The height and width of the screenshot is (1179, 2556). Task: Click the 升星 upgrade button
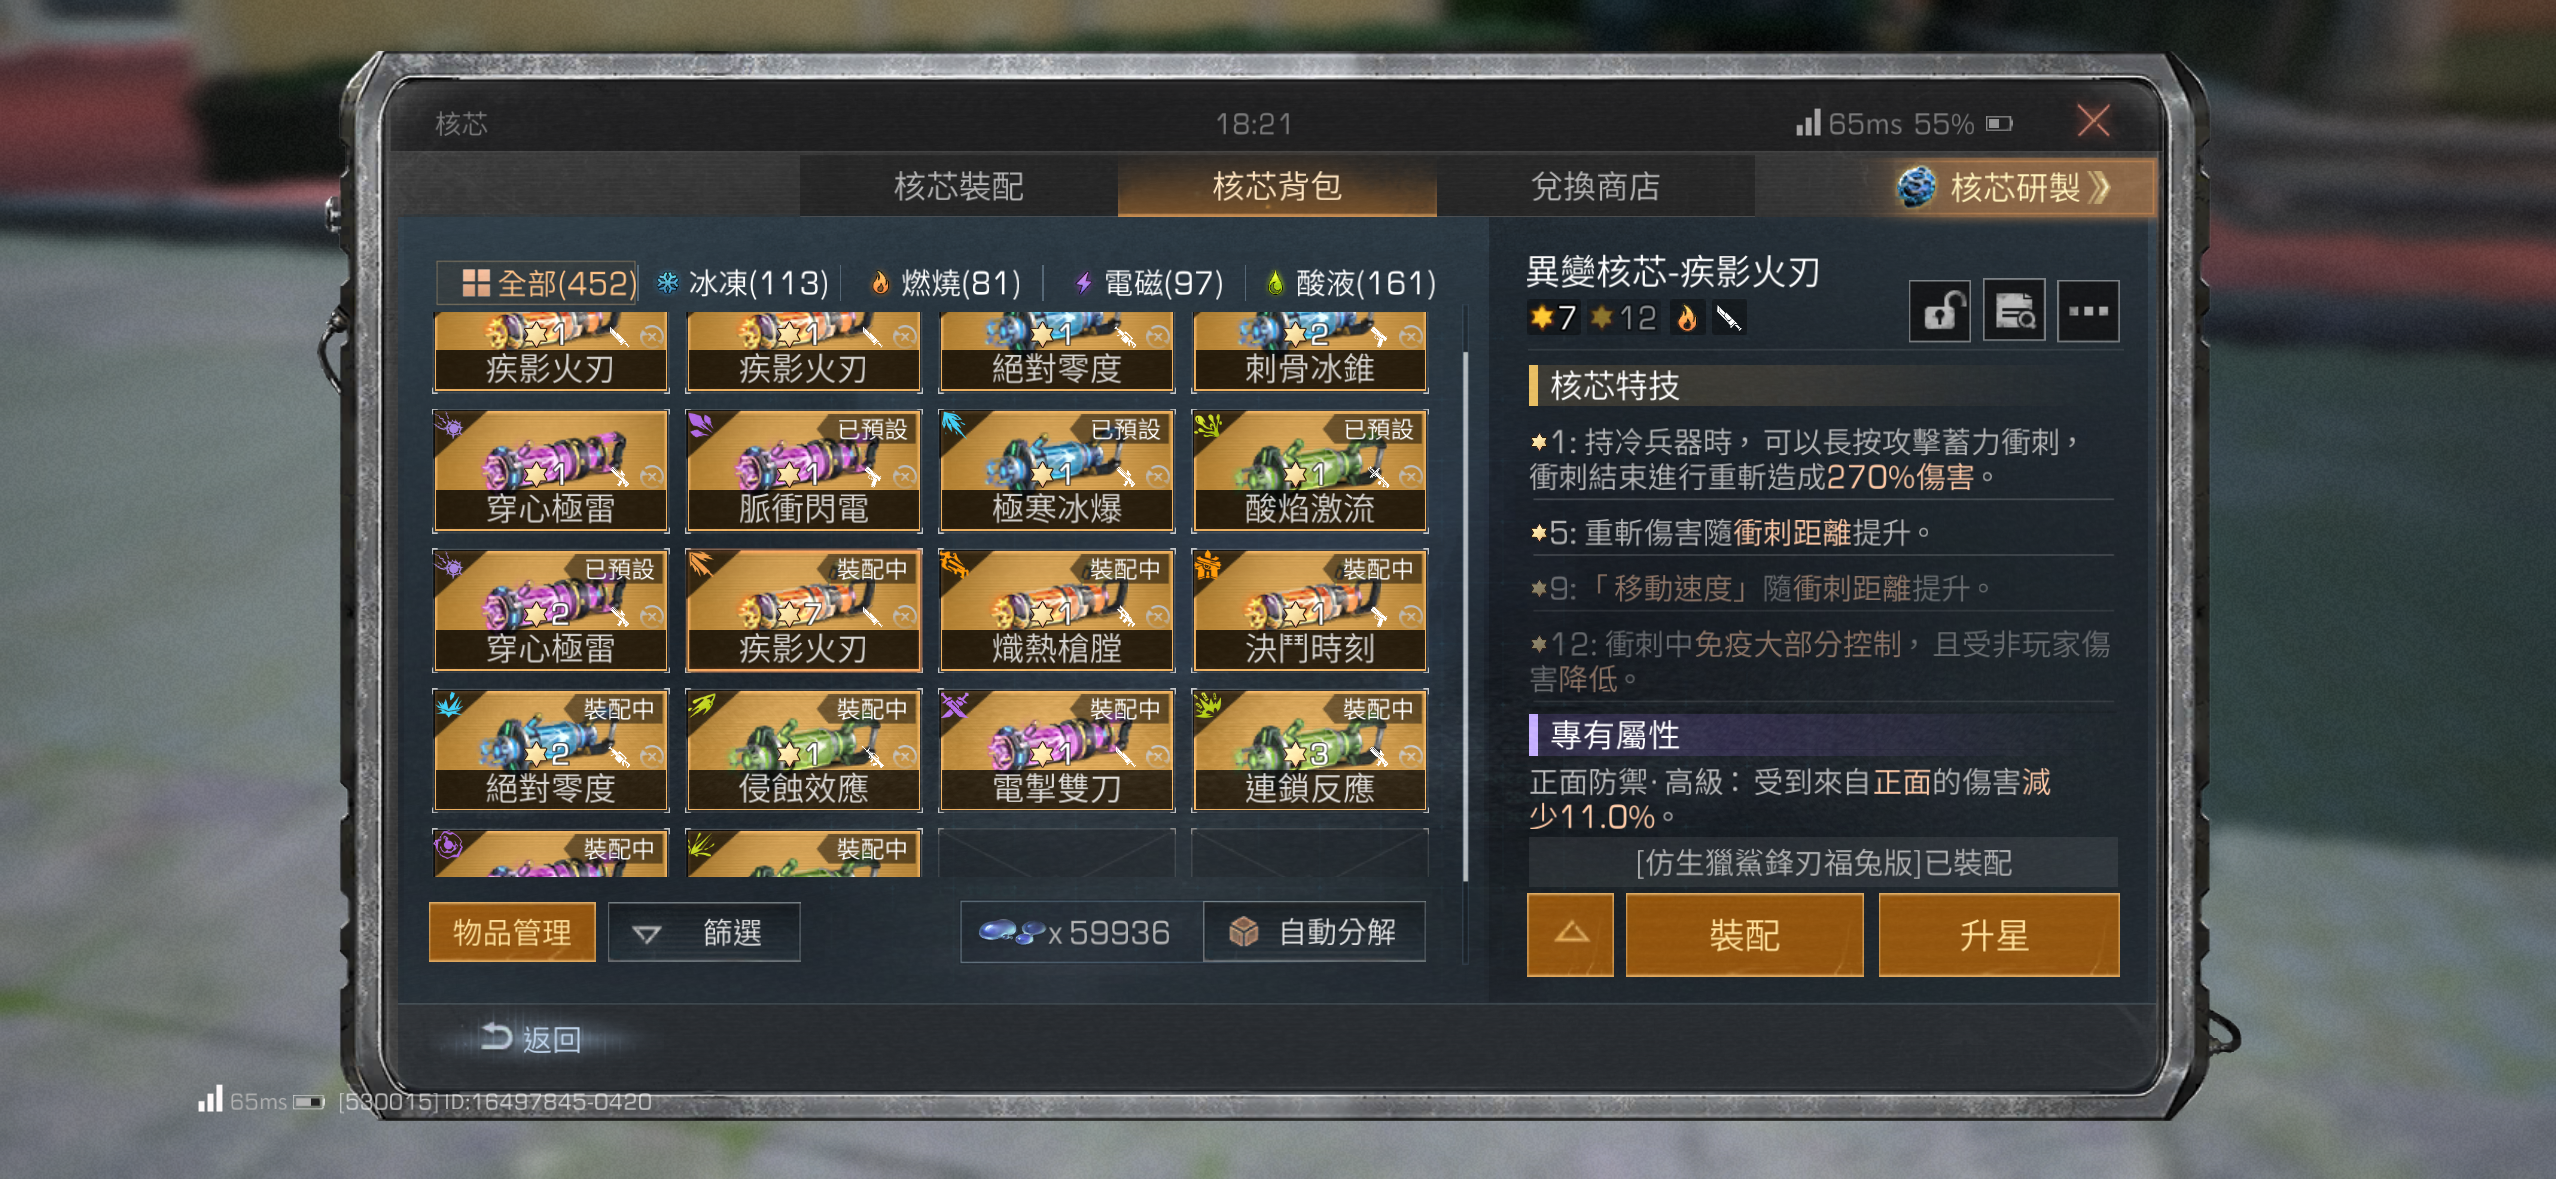pos(1998,934)
